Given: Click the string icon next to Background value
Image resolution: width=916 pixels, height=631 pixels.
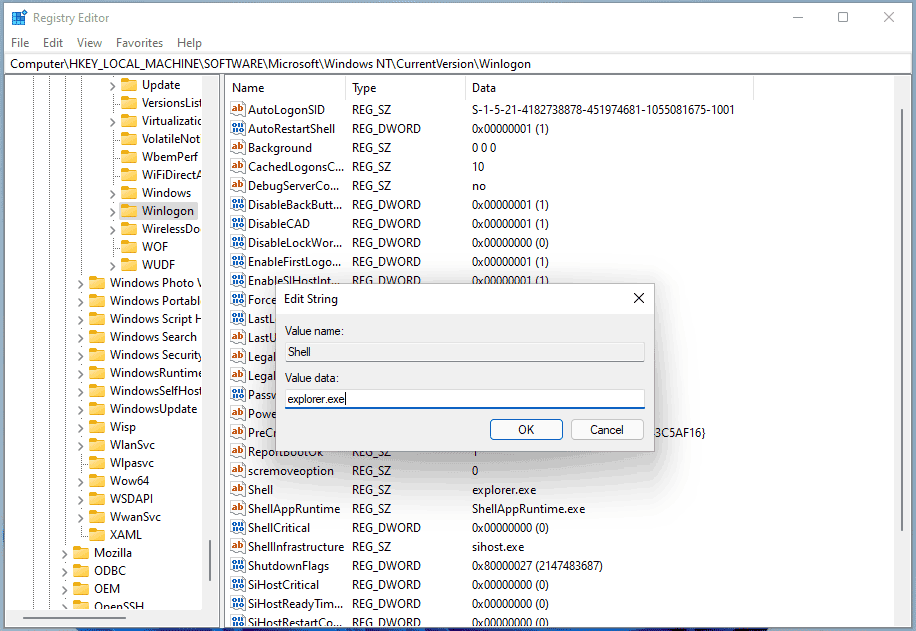Looking at the screenshot, I should [240, 147].
